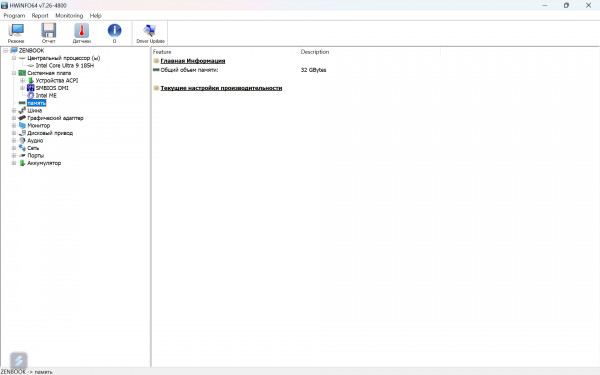Screen dimensions: 600x375
Task: Click the Устройства ACPI green icon
Action: [31, 80]
